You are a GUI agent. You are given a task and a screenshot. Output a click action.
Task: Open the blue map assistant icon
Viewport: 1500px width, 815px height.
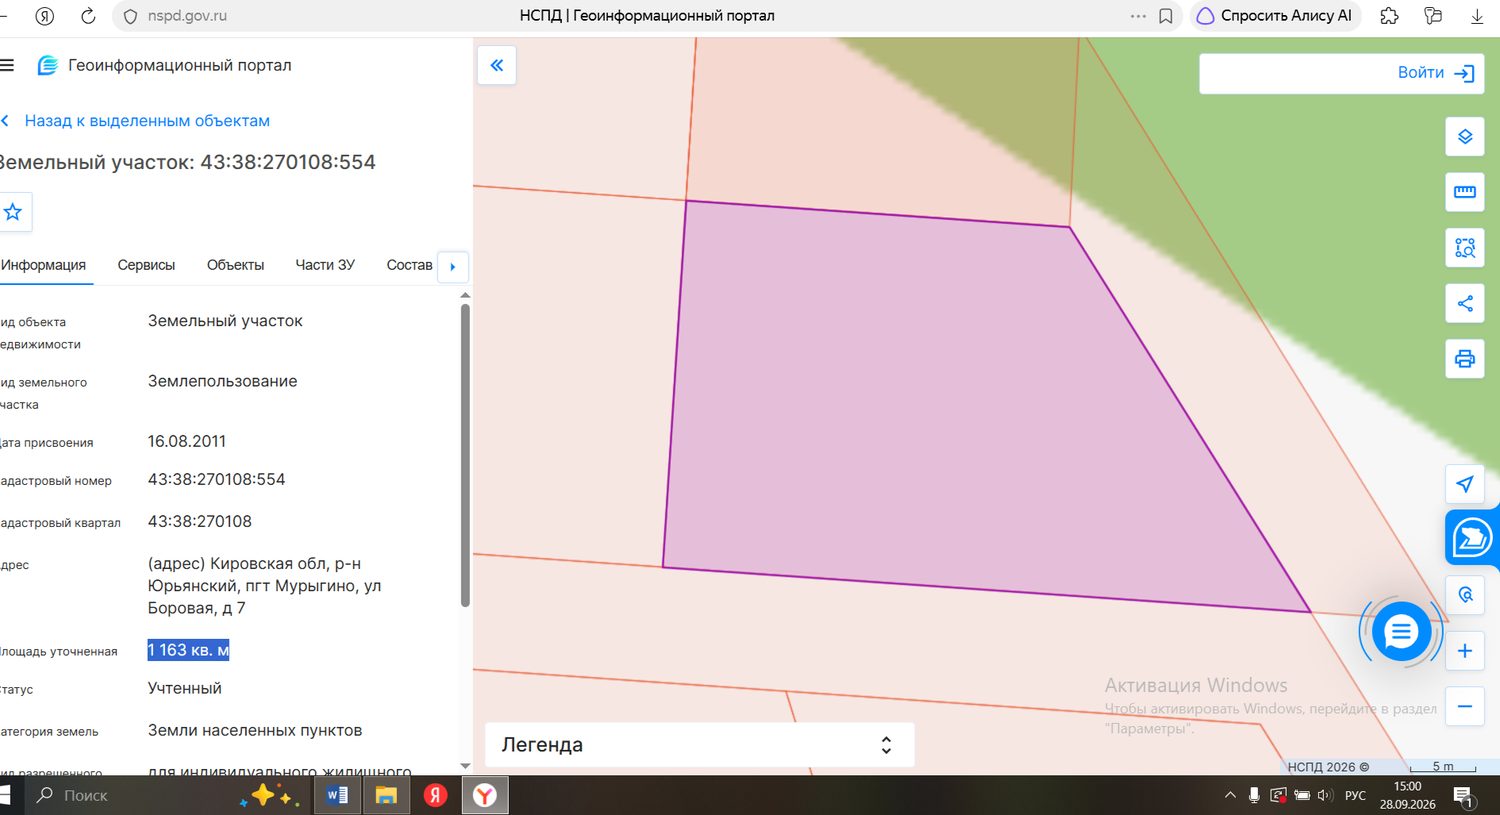tap(1472, 538)
